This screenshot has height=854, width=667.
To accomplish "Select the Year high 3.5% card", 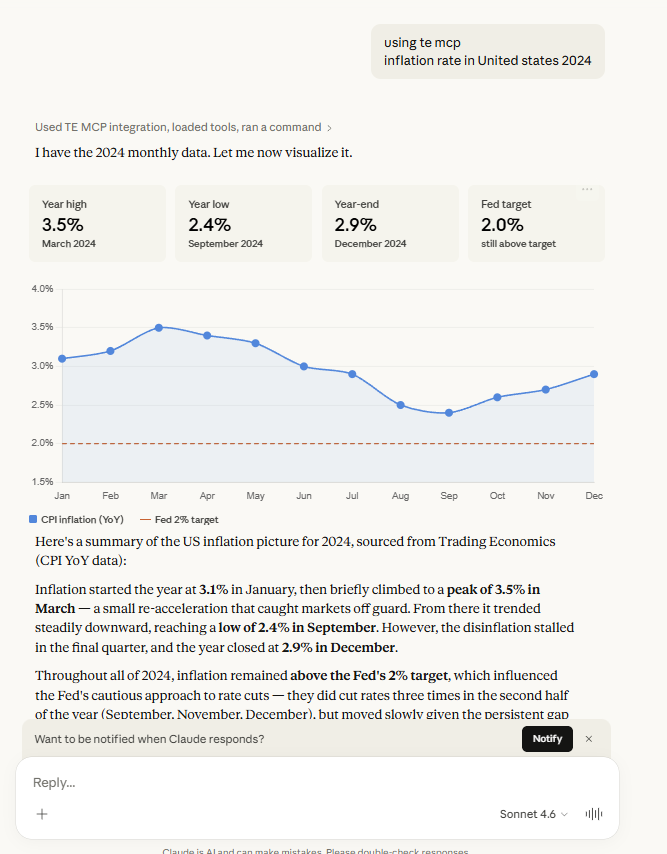I will tap(97, 224).
